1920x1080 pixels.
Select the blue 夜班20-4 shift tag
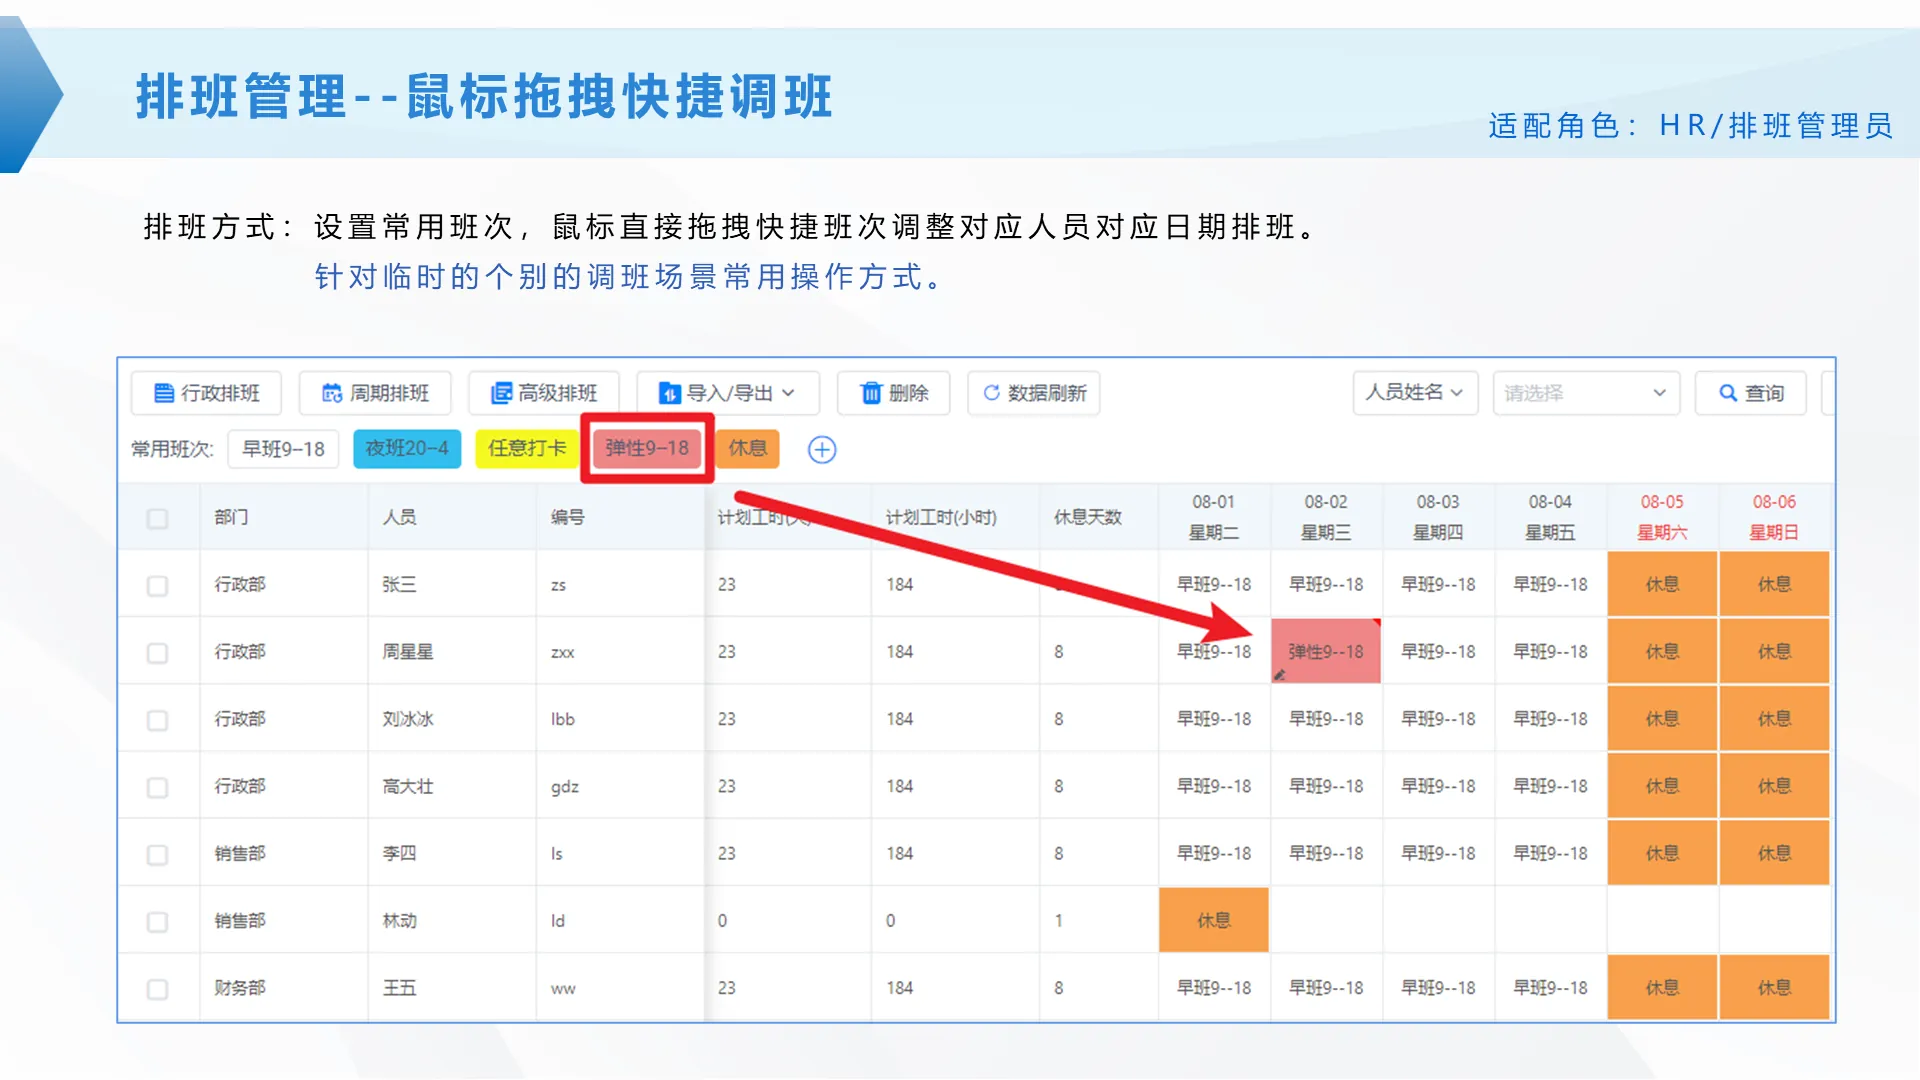(x=407, y=449)
